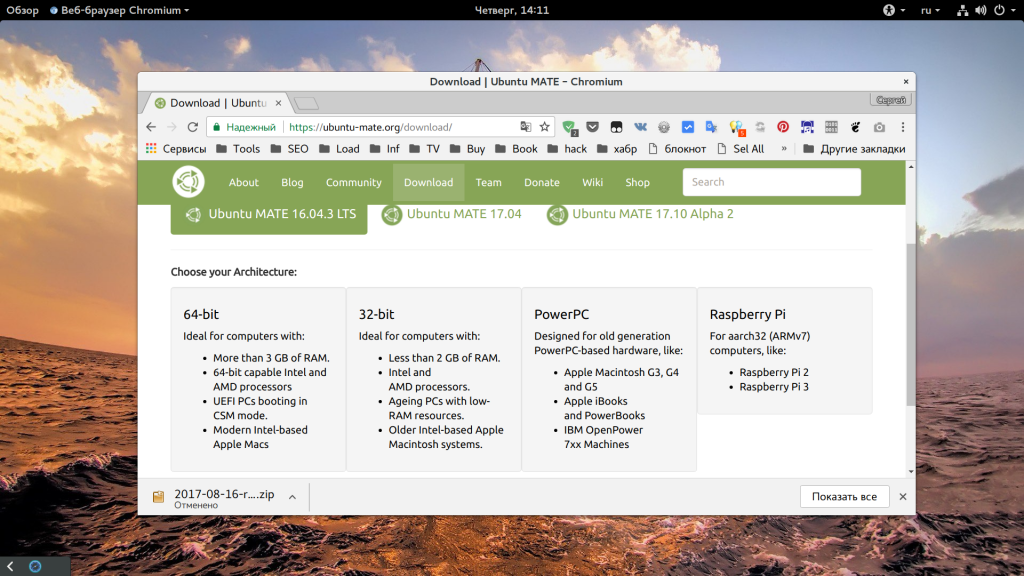
Task: Open the canceled 2017-08-16 zip download item
Action: tap(224, 498)
